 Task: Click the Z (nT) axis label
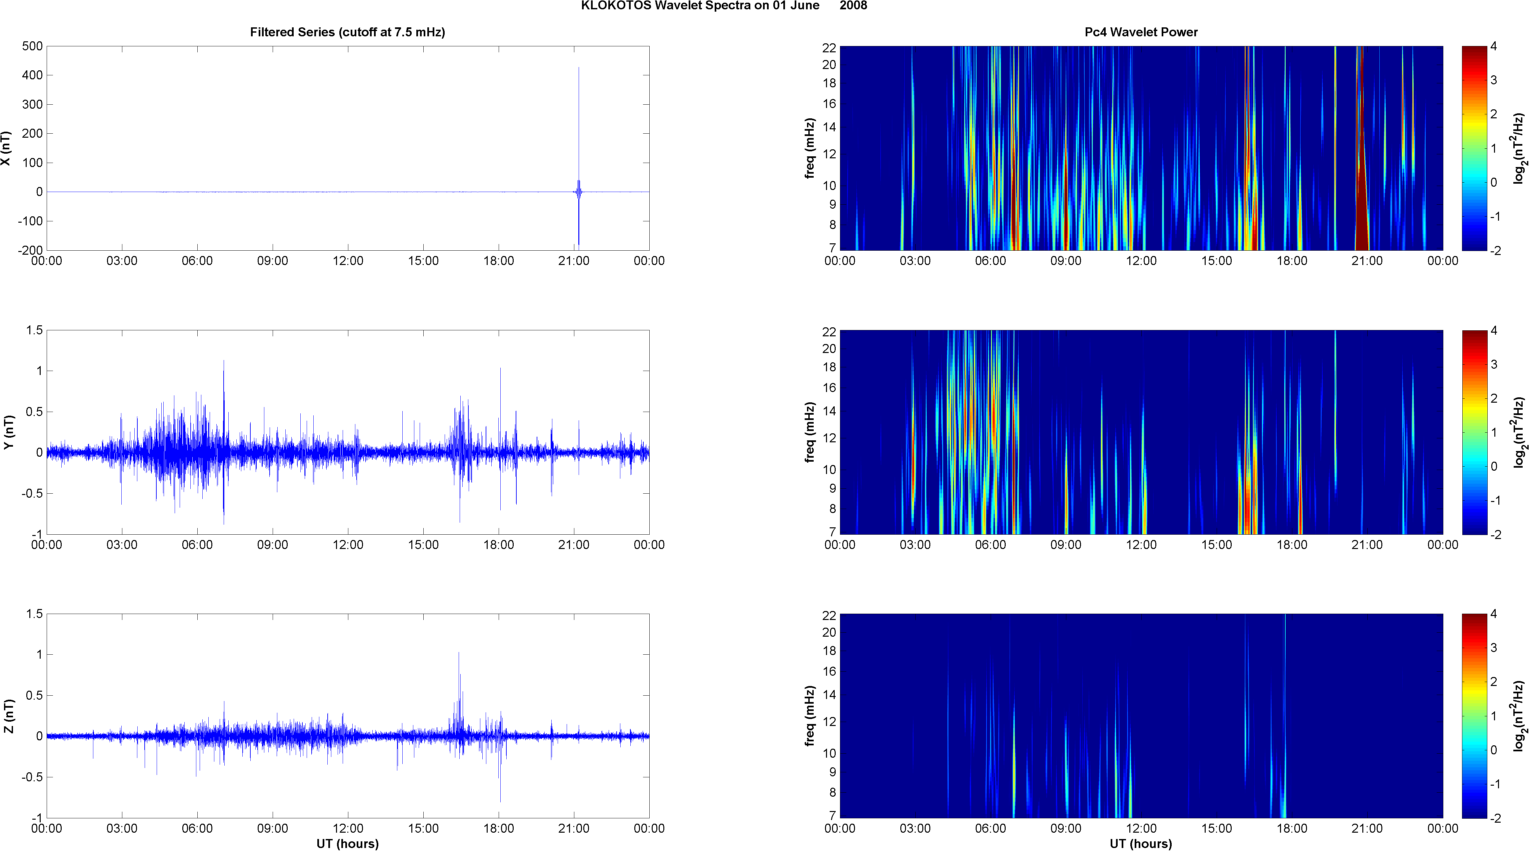point(8,716)
